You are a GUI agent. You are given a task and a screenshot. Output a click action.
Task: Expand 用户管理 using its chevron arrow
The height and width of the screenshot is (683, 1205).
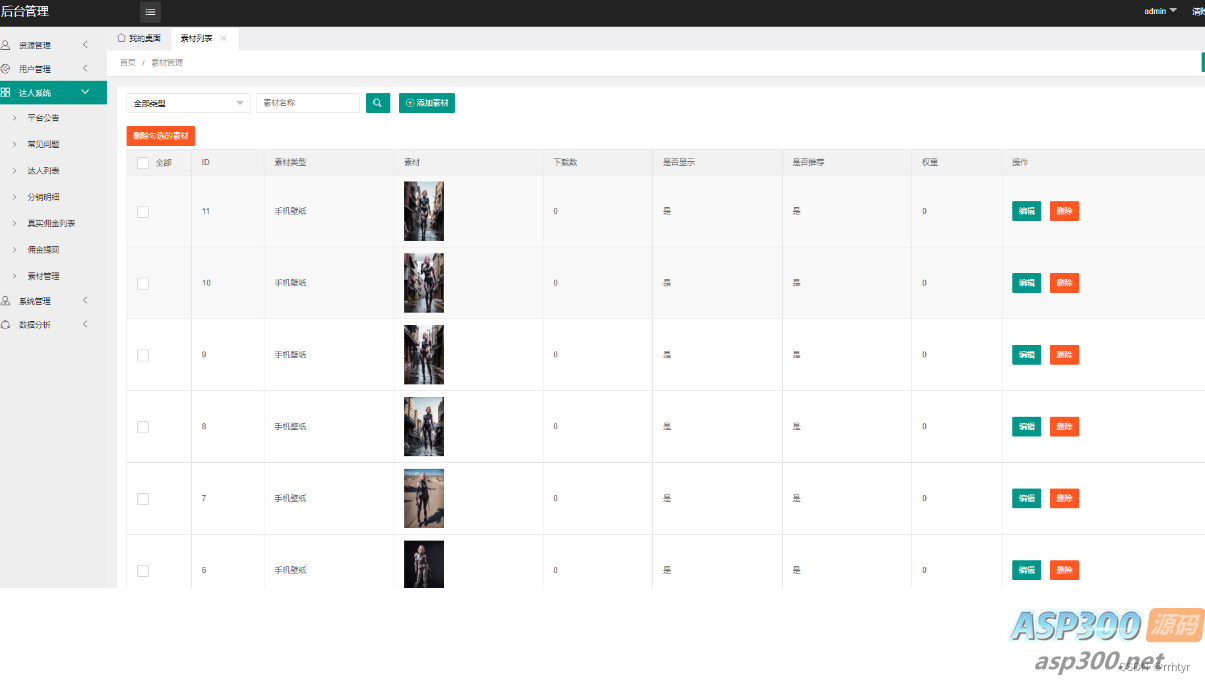[85, 69]
